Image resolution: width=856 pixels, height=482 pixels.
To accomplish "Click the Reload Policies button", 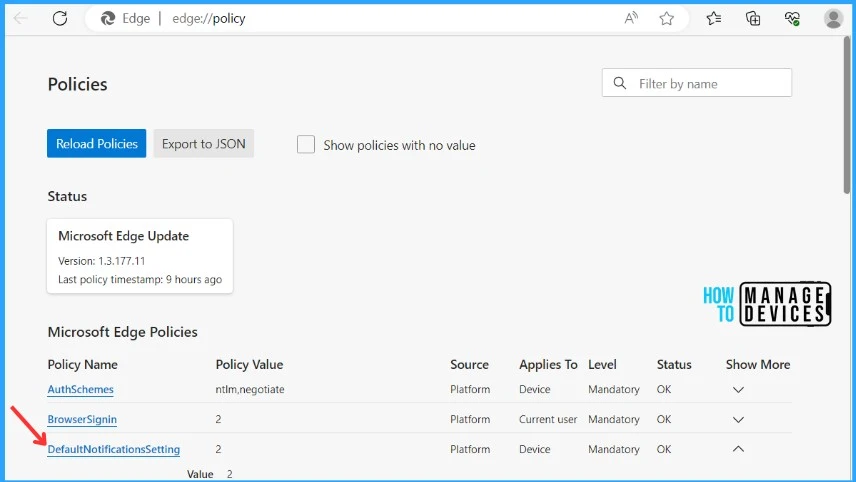I will 97,144.
